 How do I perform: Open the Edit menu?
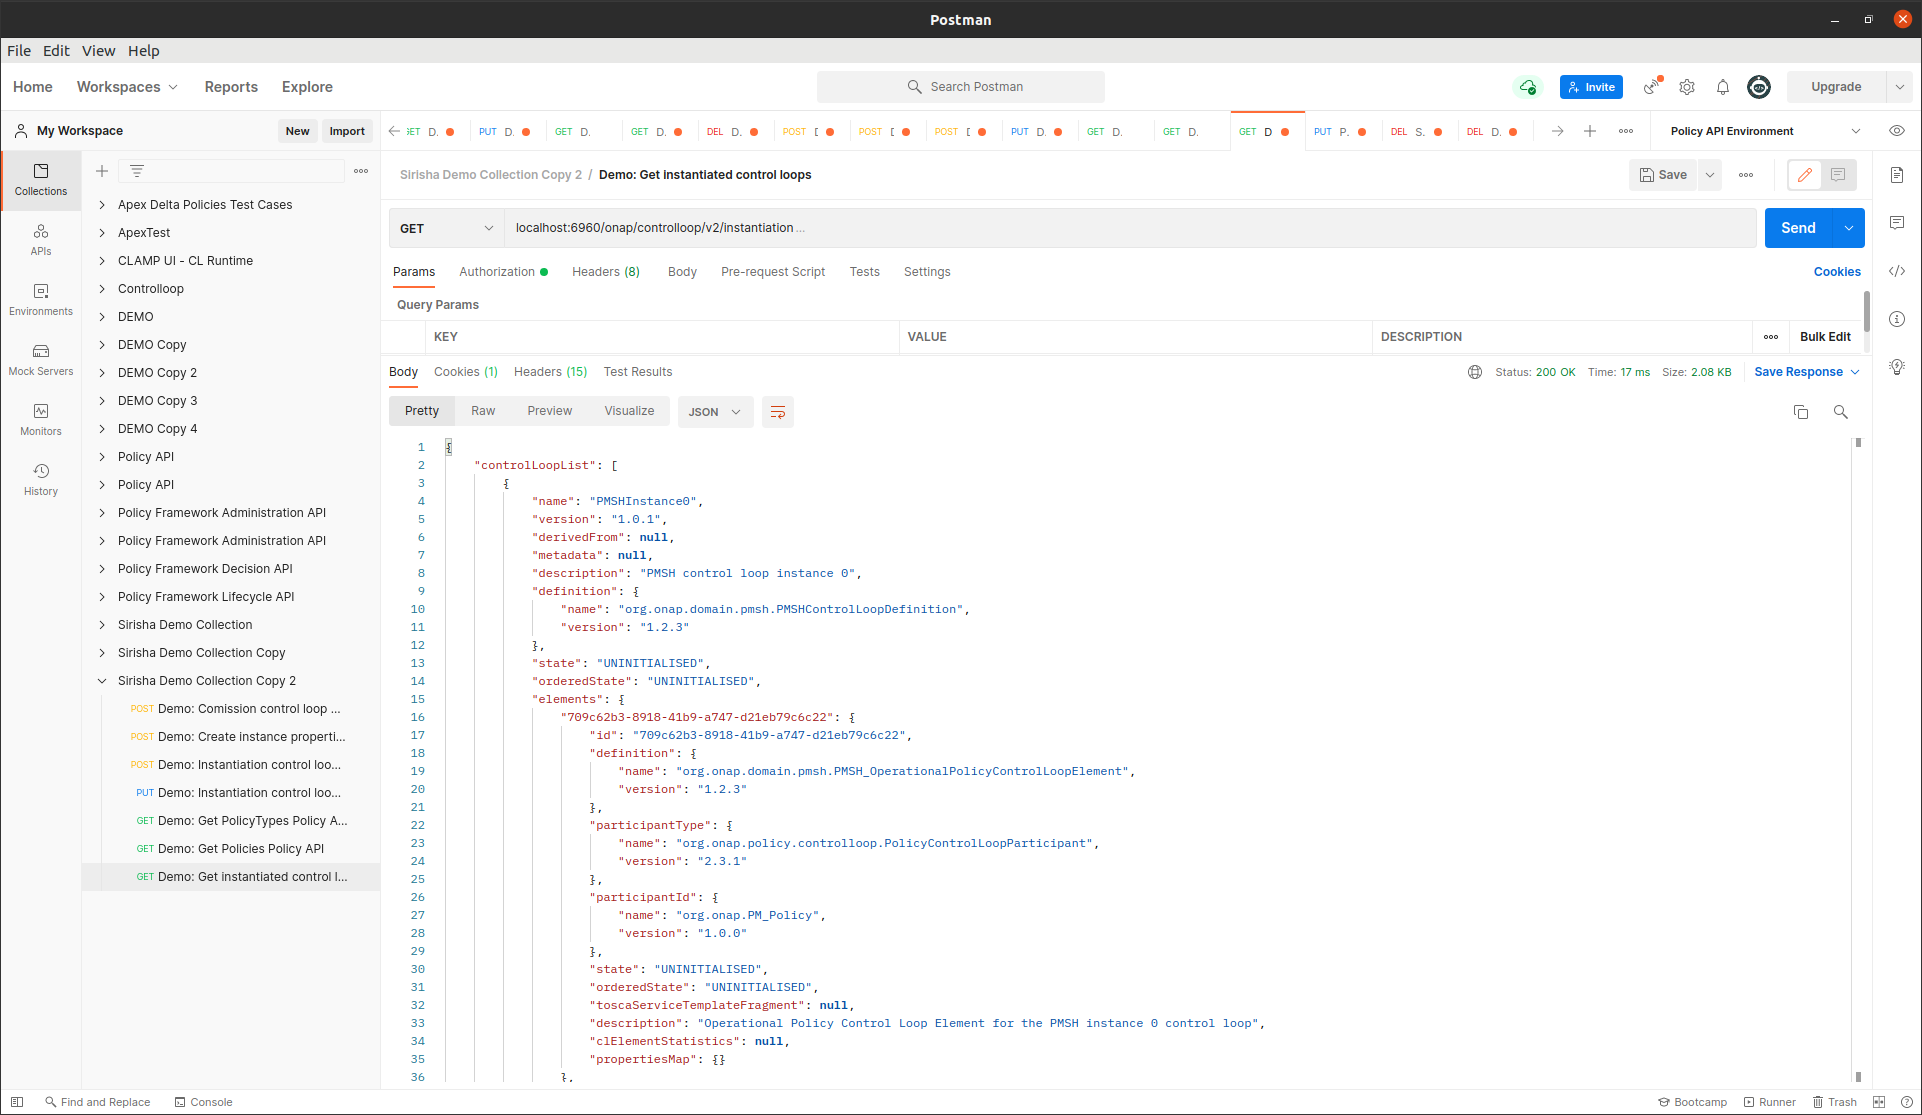point(56,51)
